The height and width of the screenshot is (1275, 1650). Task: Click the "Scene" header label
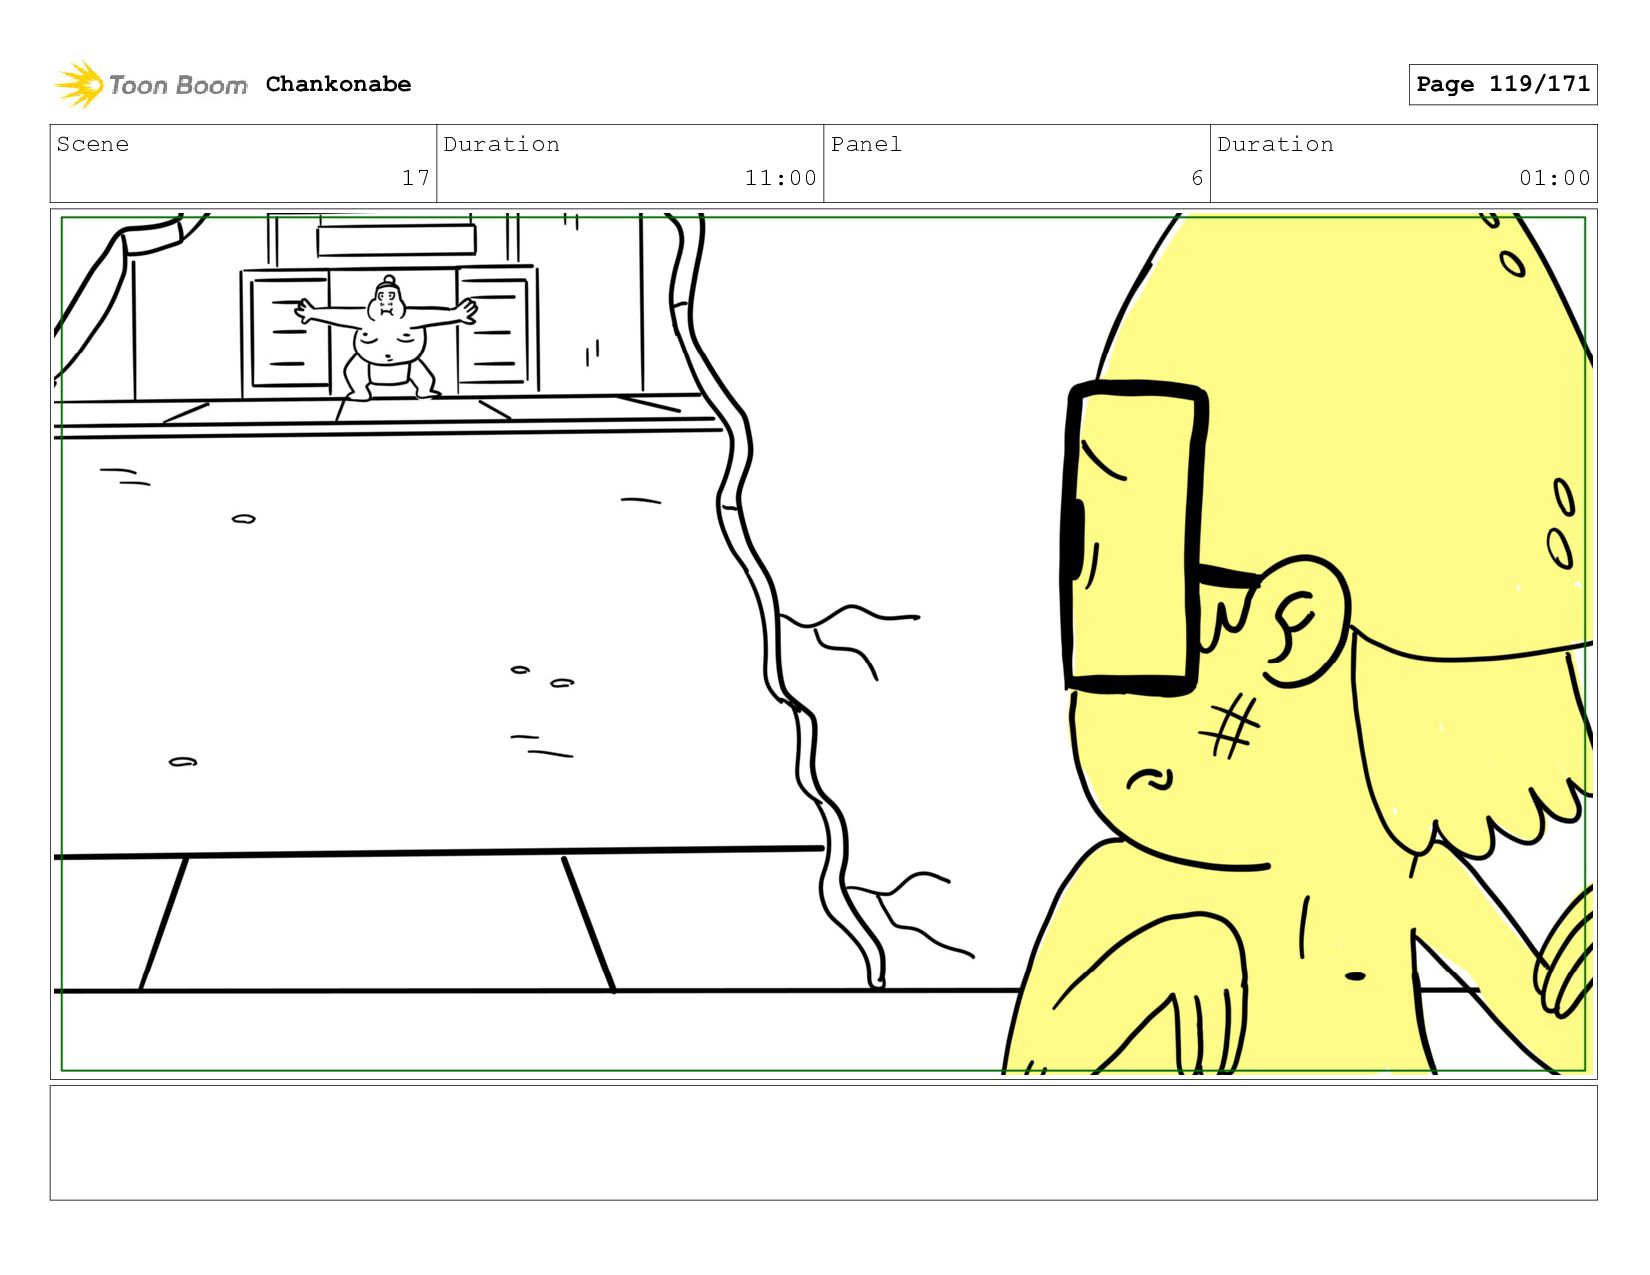(93, 144)
